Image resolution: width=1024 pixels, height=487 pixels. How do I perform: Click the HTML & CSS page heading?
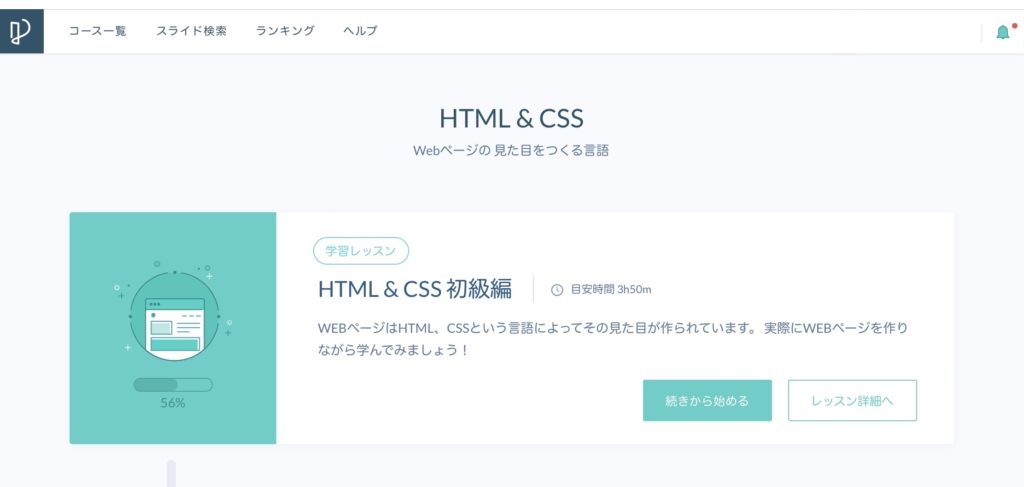(x=511, y=118)
